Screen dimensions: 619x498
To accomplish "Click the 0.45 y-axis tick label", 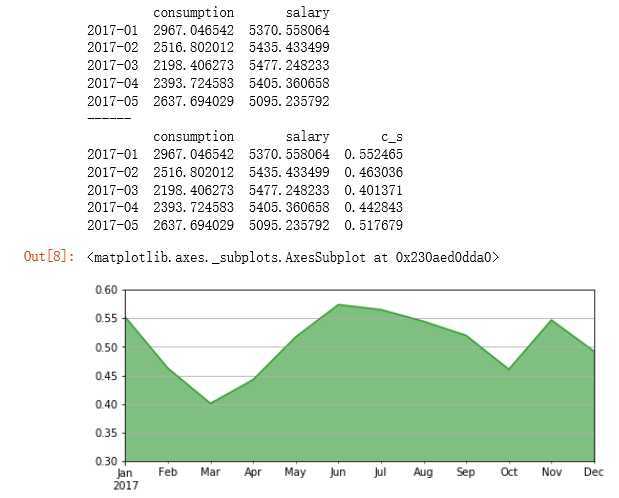I will [x=107, y=376].
